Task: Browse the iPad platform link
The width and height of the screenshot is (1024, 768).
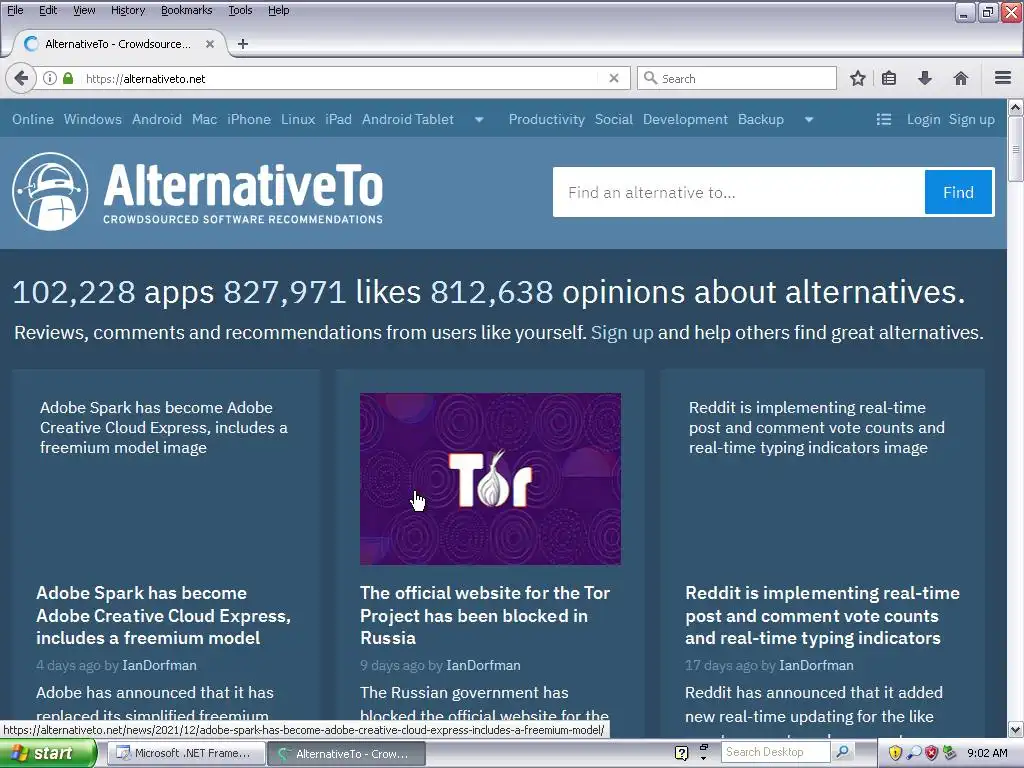Action: pos(338,120)
